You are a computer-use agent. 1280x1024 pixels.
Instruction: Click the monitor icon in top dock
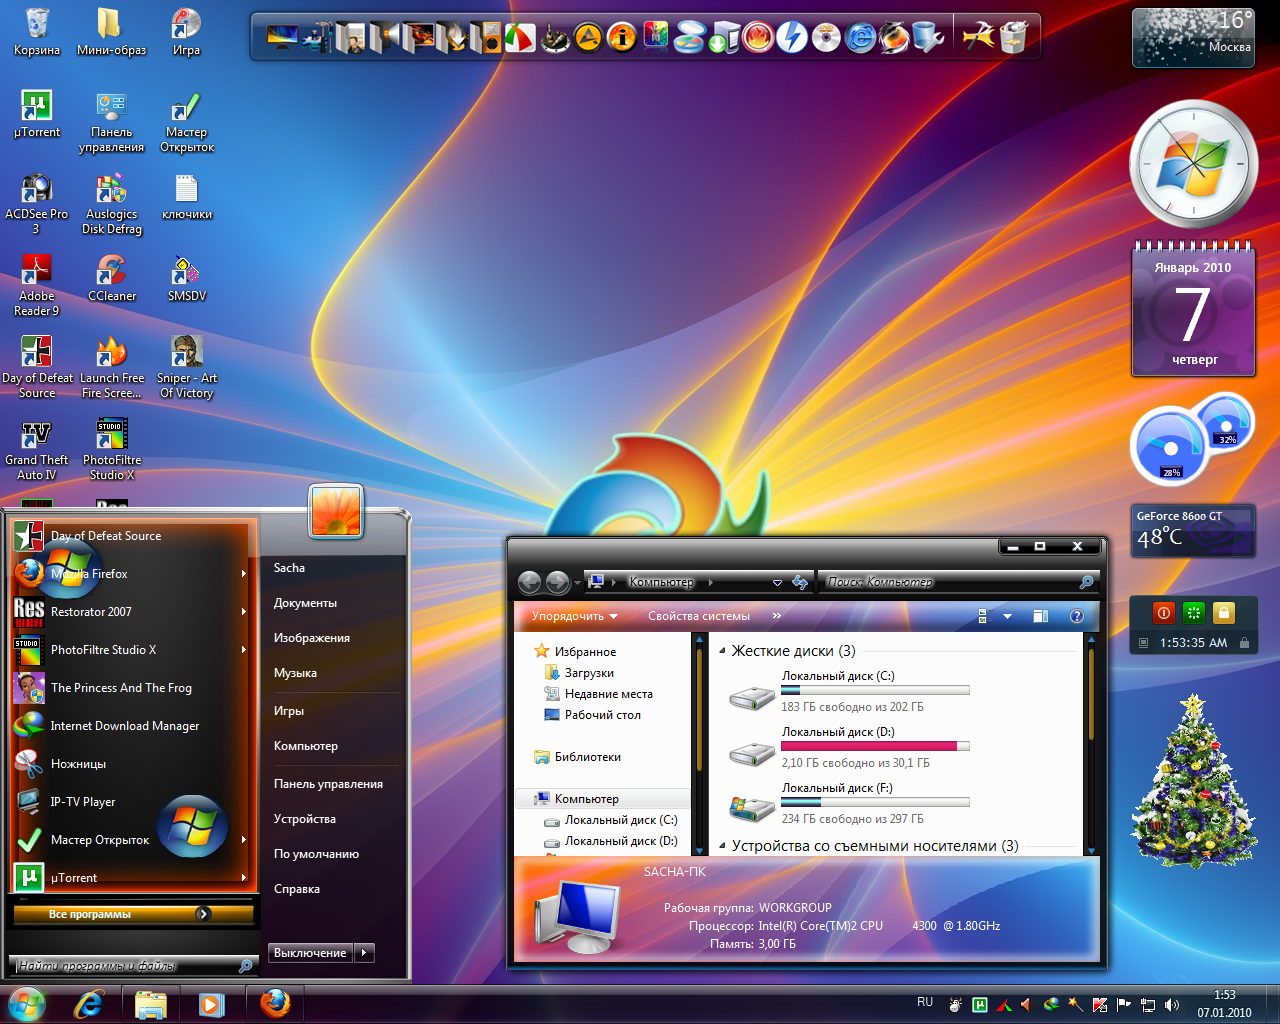pyautogui.click(x=282, y=38)
